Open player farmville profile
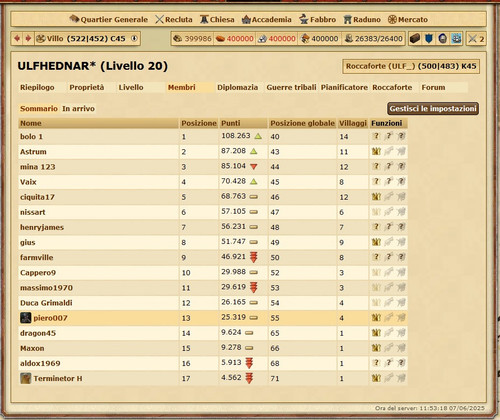The height and width of the screenshot is (420, 500). (37, 258)
